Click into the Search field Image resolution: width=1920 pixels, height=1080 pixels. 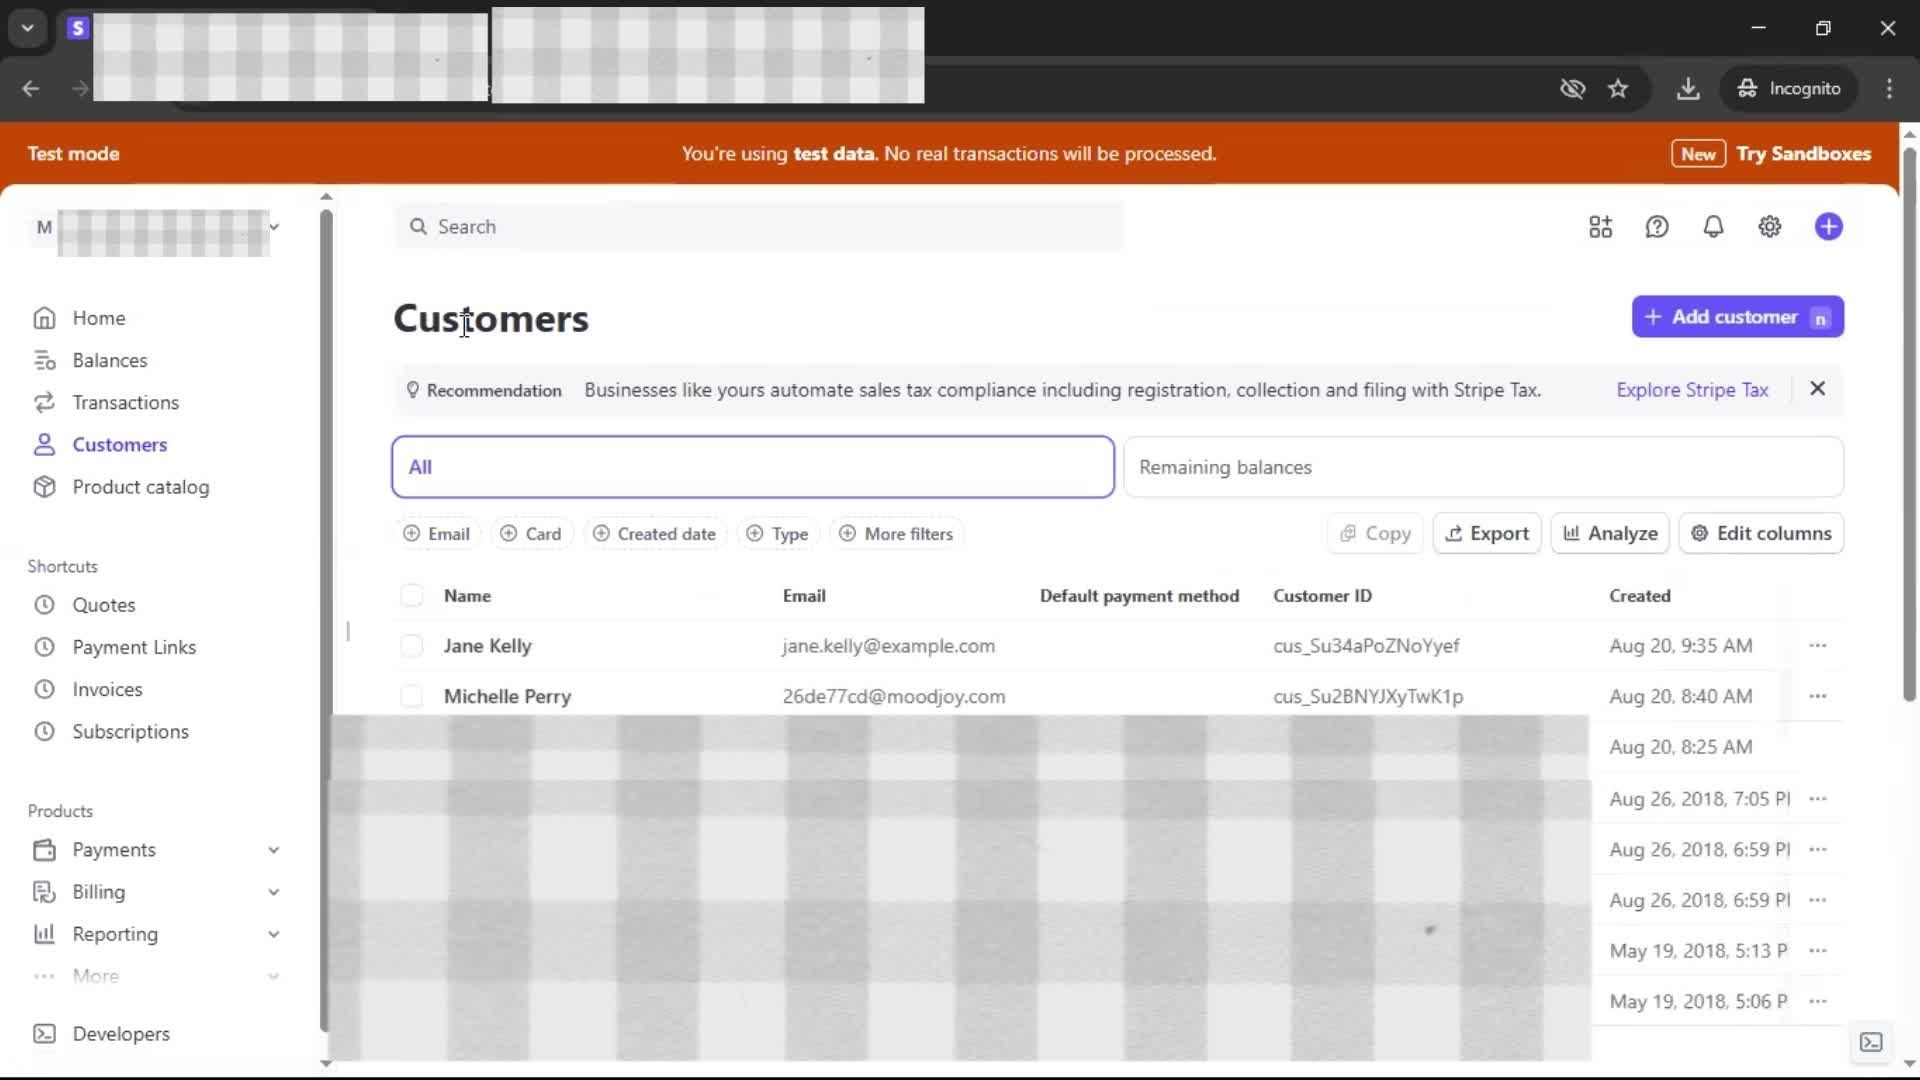coord(760,227)
